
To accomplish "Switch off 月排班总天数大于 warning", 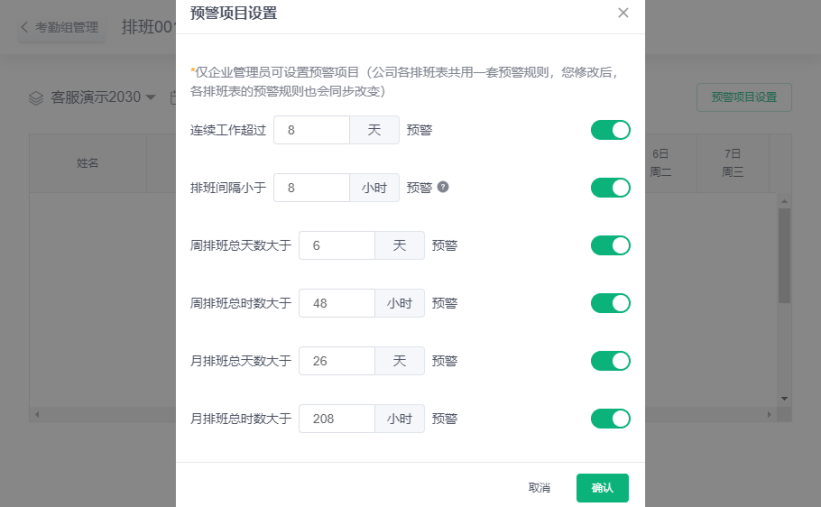I will coord(611,361).
